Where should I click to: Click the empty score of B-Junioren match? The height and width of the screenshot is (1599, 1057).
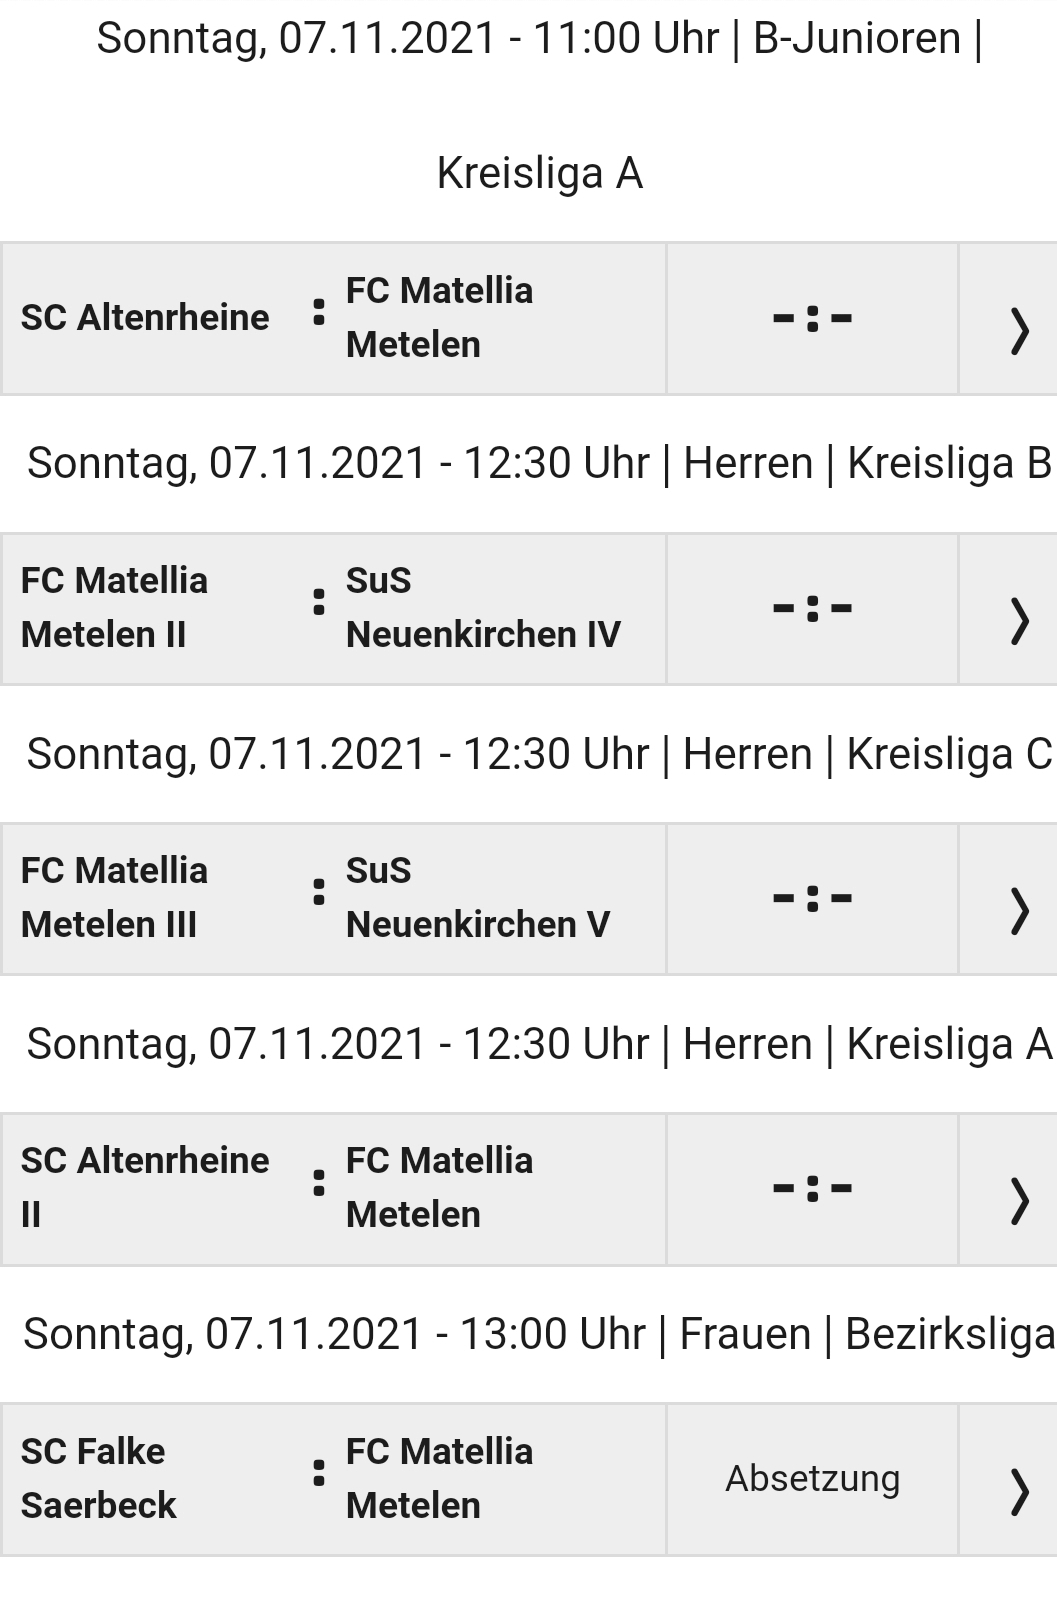[x=813, y=319]
